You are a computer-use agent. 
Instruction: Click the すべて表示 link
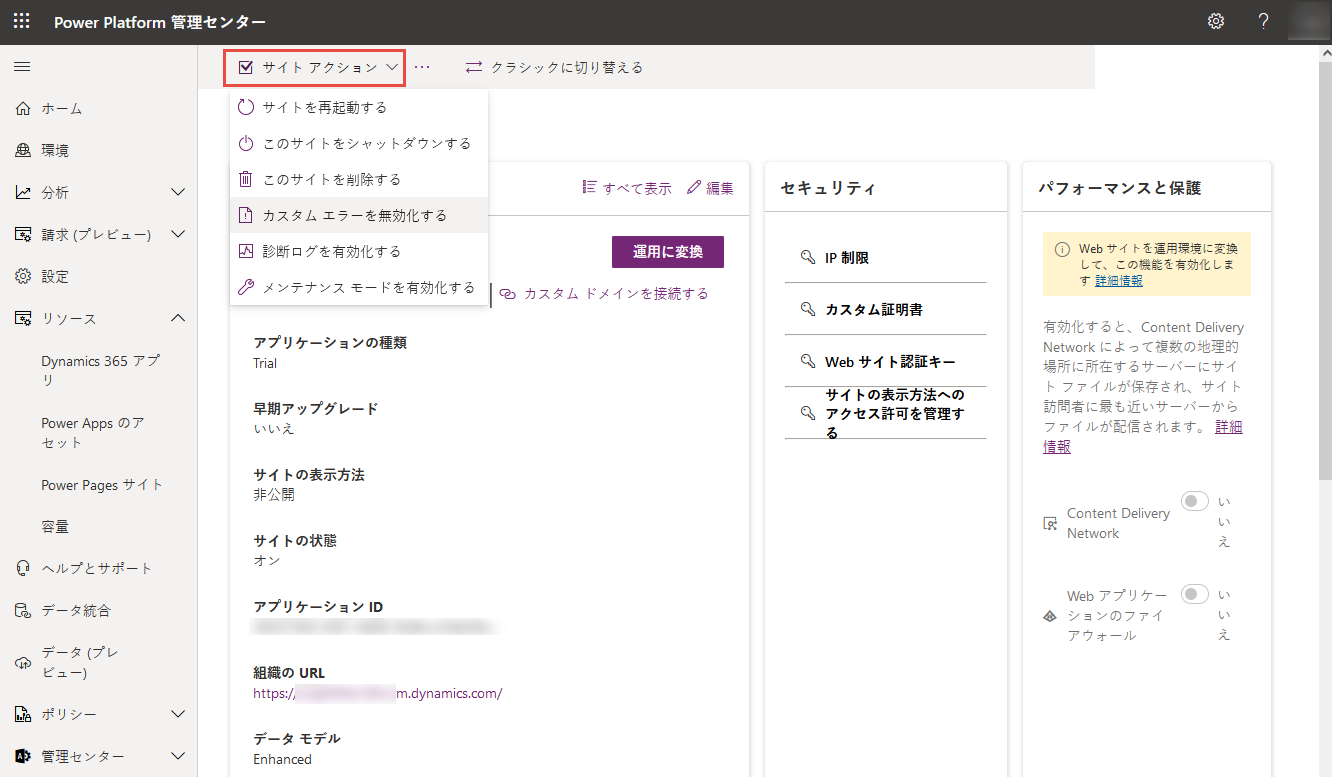point(637,188)
